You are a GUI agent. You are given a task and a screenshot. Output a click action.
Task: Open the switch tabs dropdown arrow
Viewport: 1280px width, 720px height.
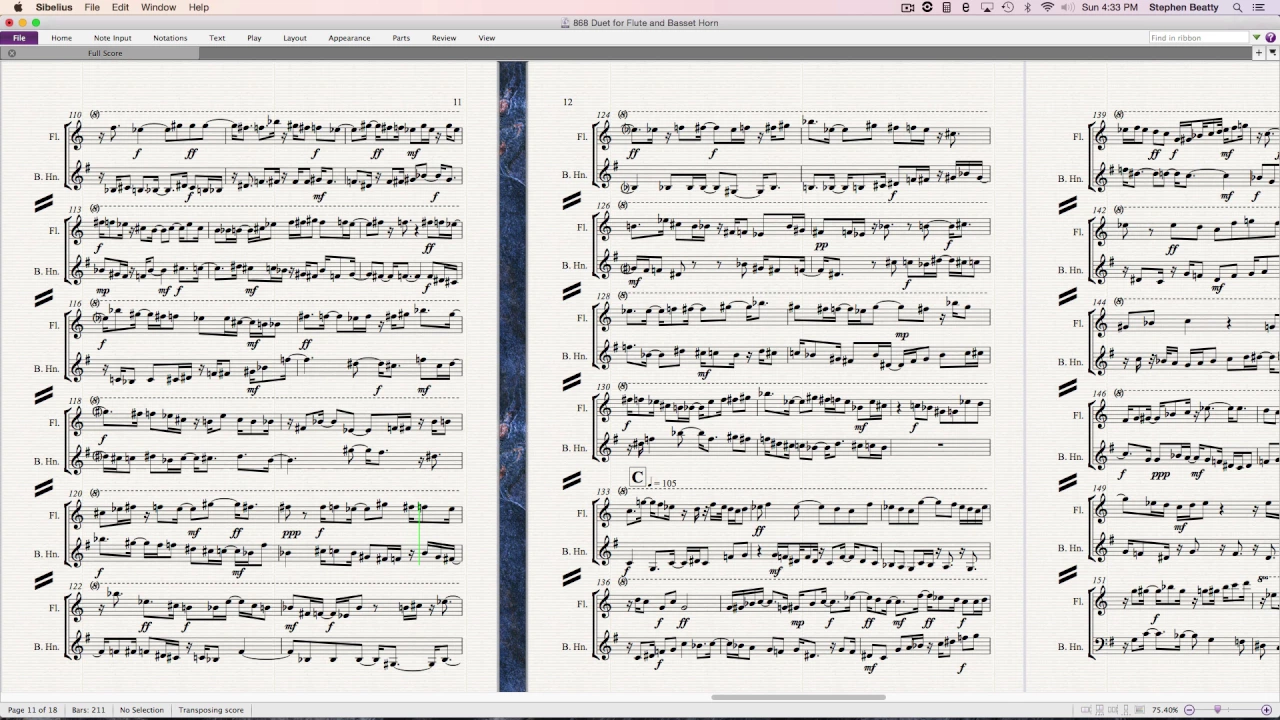point(1273,53)
